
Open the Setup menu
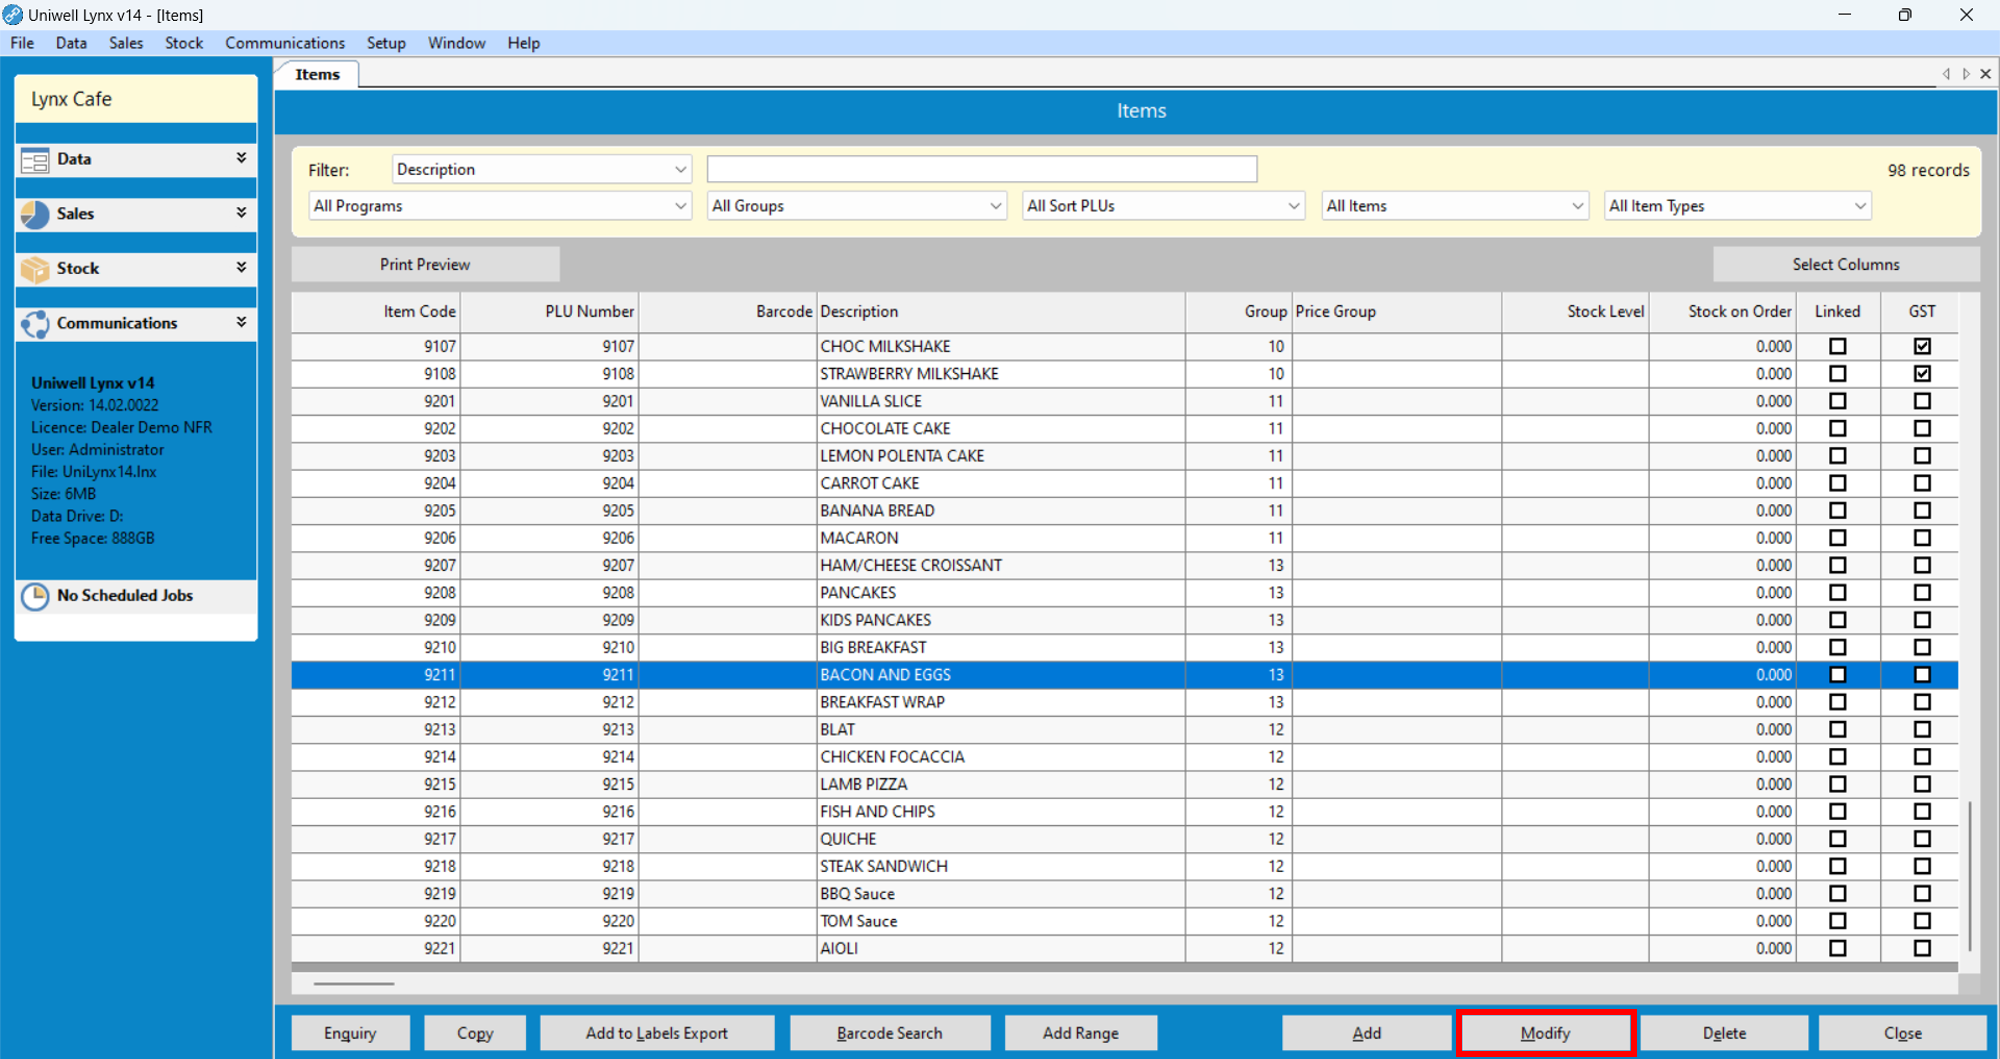(386, 43)
